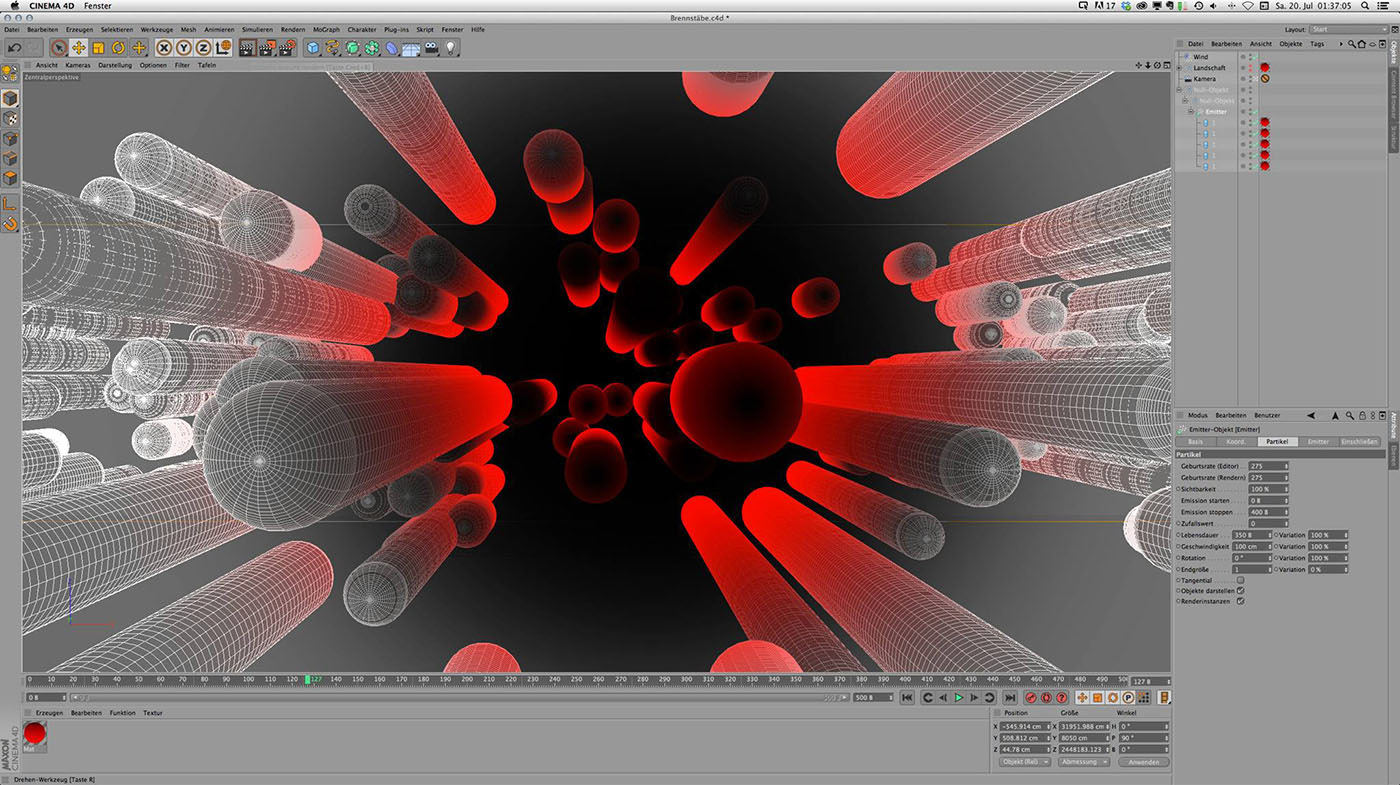The image size is (1400, 785).
Task: Click the Emission stoppen stepper arrows
Action: coord(1286,512)
